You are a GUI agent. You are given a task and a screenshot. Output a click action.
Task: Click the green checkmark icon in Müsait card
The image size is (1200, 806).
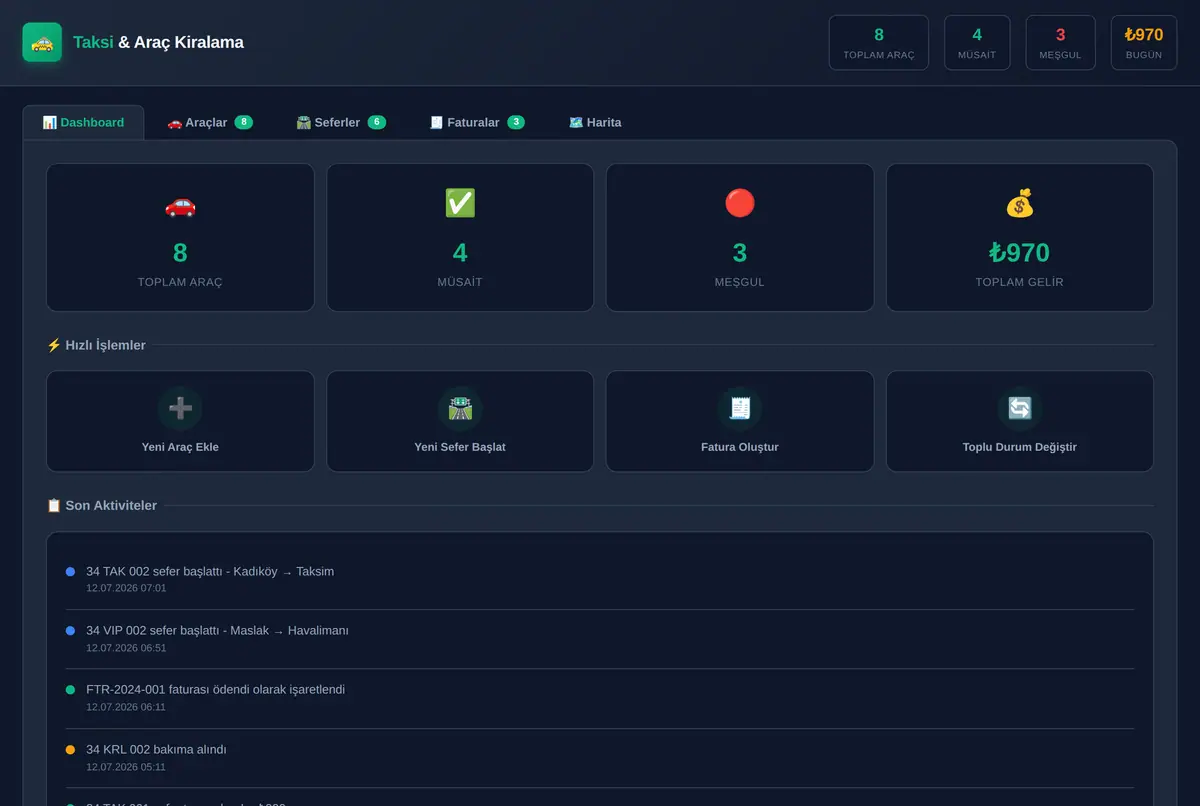click(x=460, y=203)
